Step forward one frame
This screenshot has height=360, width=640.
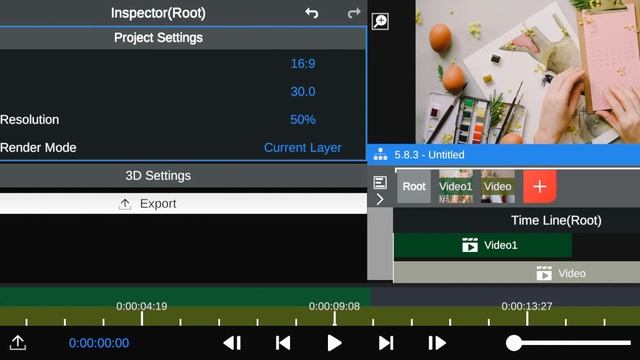pyautogui.click(x=437, y=343)
